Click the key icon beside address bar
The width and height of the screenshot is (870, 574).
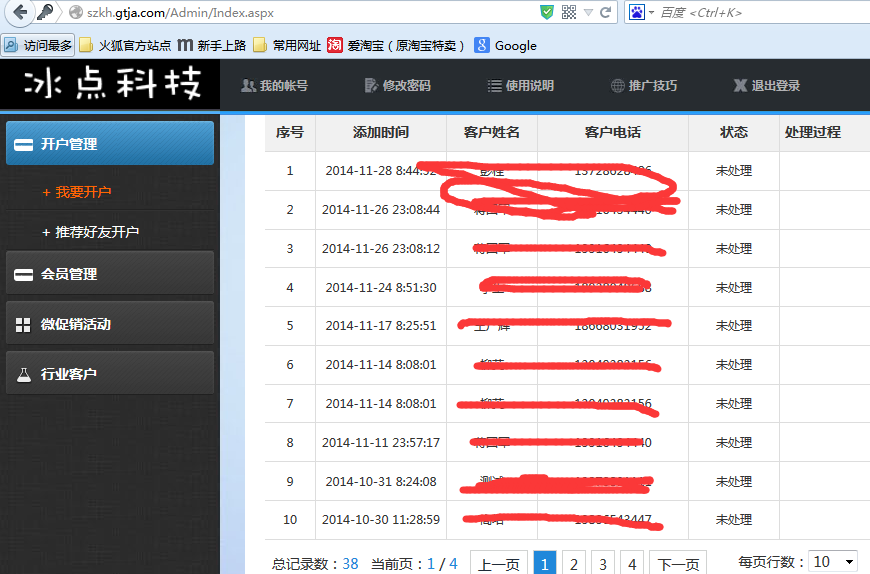pyautogui.click(x=45, y=12)
